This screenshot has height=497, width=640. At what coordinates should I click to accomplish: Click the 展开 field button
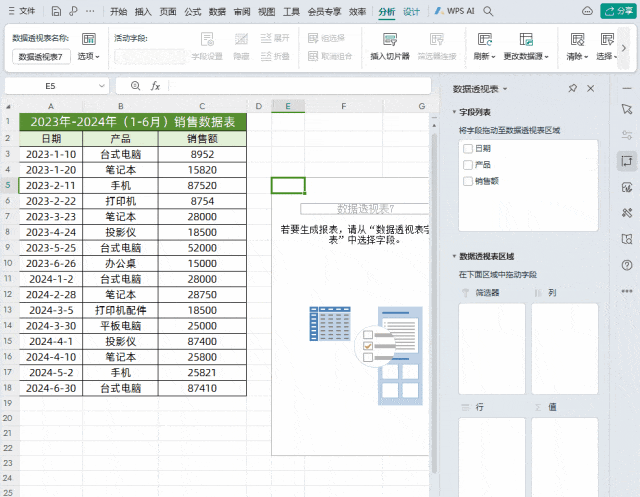[x=275, y=38]
